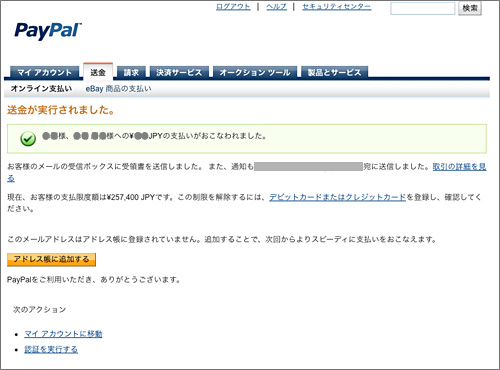
Task: Click the アドレス帳に追加する button
Action: pyautogui.click(x=51, y=259)
